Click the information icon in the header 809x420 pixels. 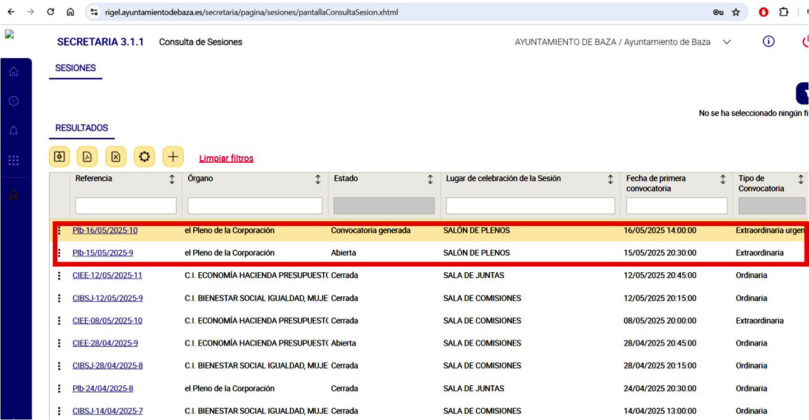[768, 42]
